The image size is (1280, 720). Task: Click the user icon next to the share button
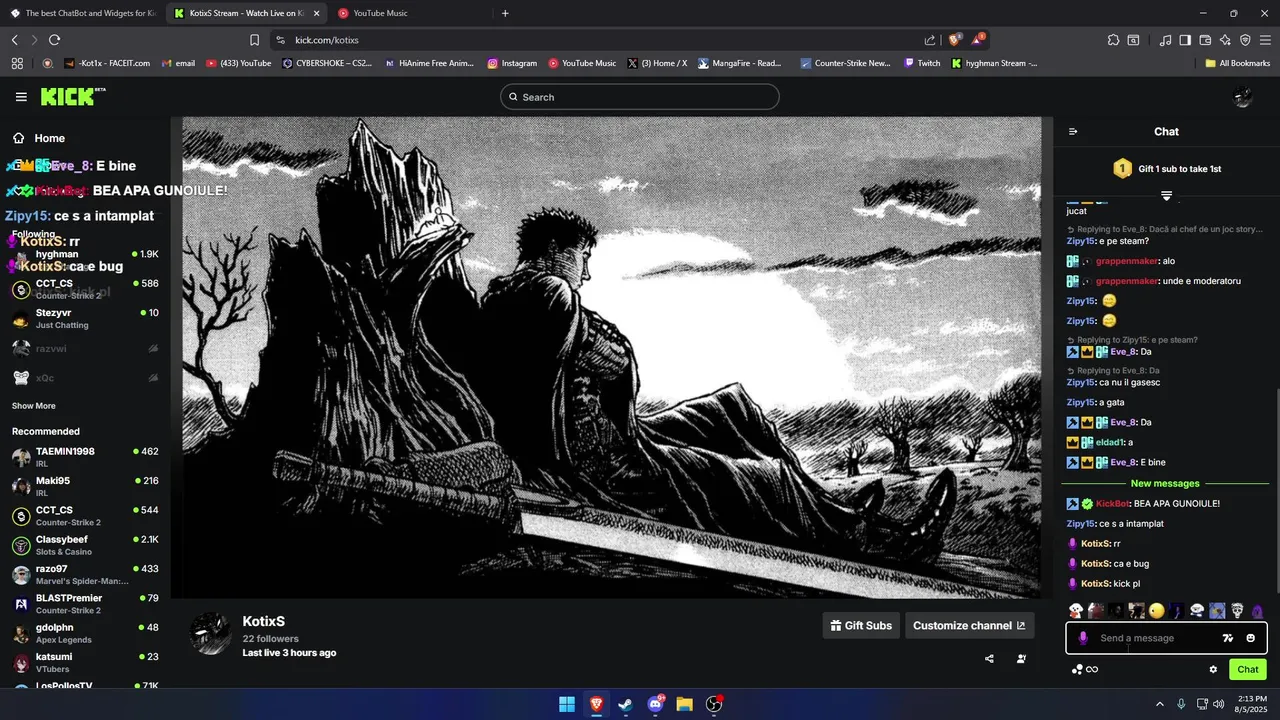coord(1021,659)
